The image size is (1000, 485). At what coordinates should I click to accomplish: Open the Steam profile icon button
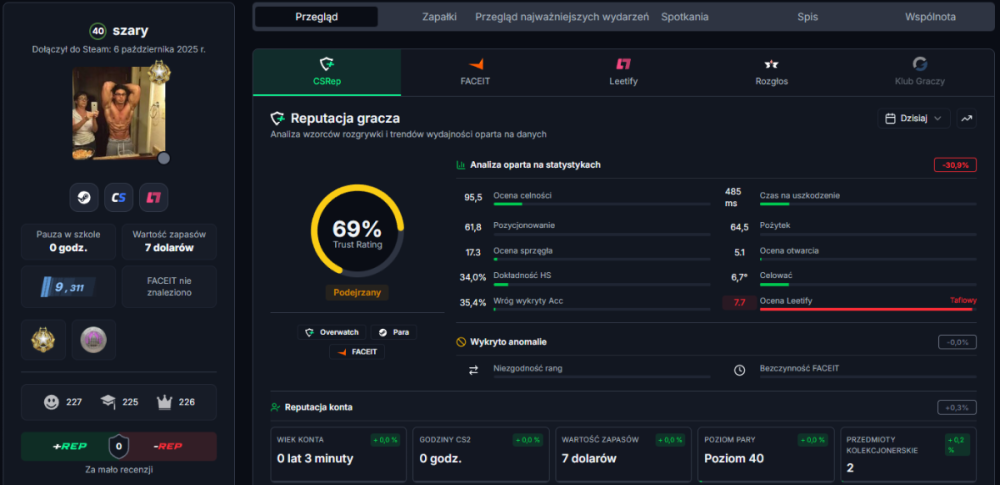click(x=84, y=197)
